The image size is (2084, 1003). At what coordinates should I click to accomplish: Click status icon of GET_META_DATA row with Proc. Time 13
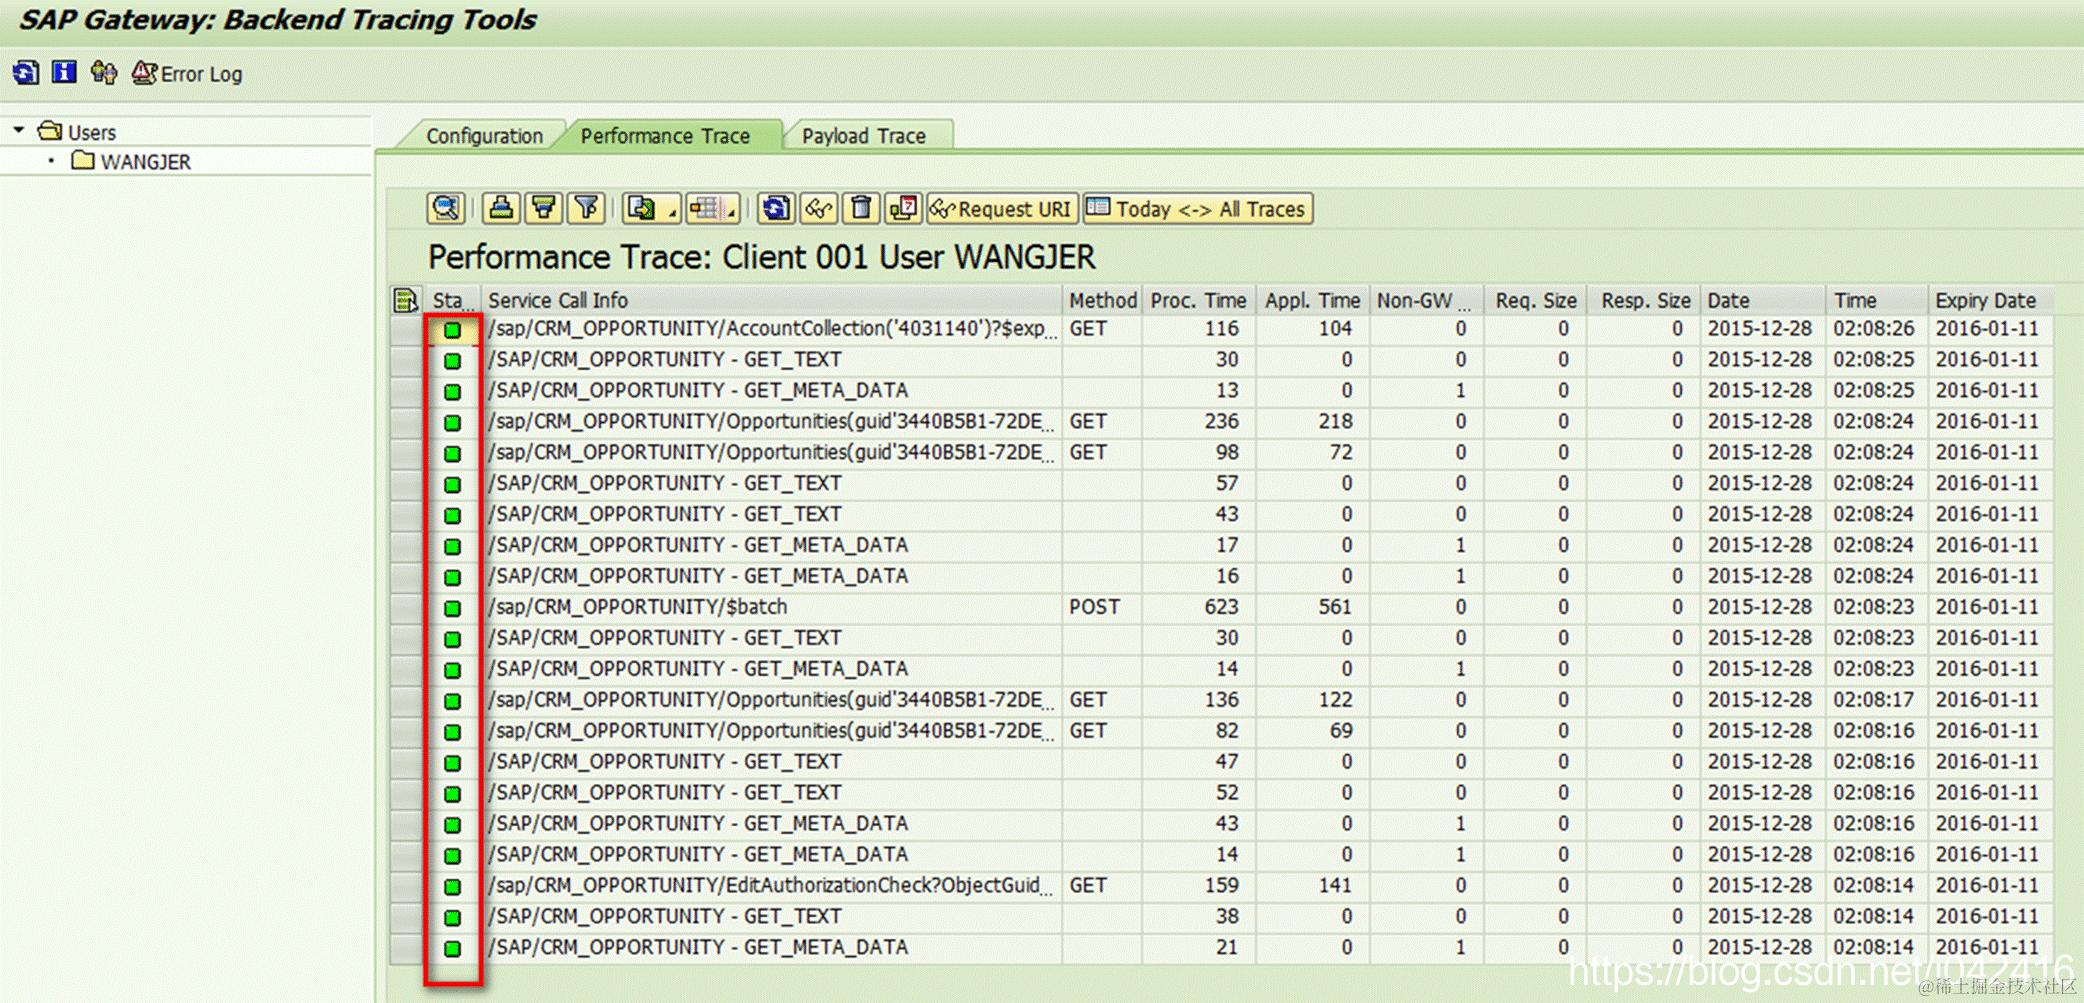tap(453, 391)
